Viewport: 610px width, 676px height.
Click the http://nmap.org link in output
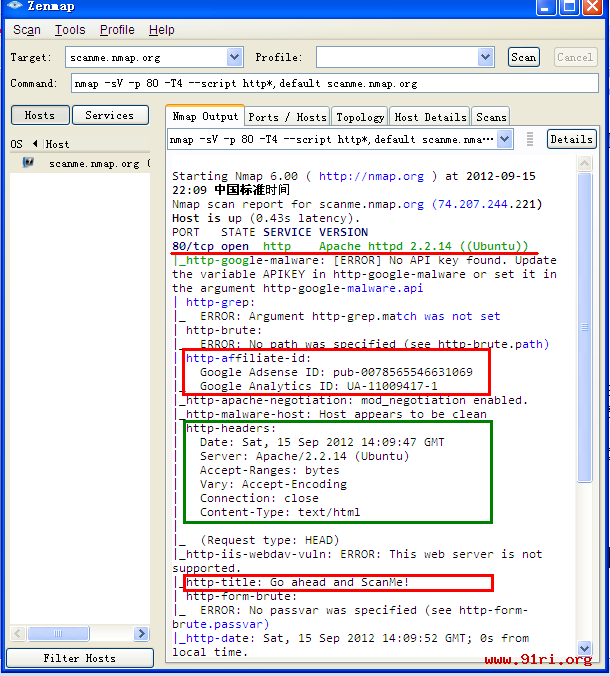pyautogui.click(x=371, y=176)
